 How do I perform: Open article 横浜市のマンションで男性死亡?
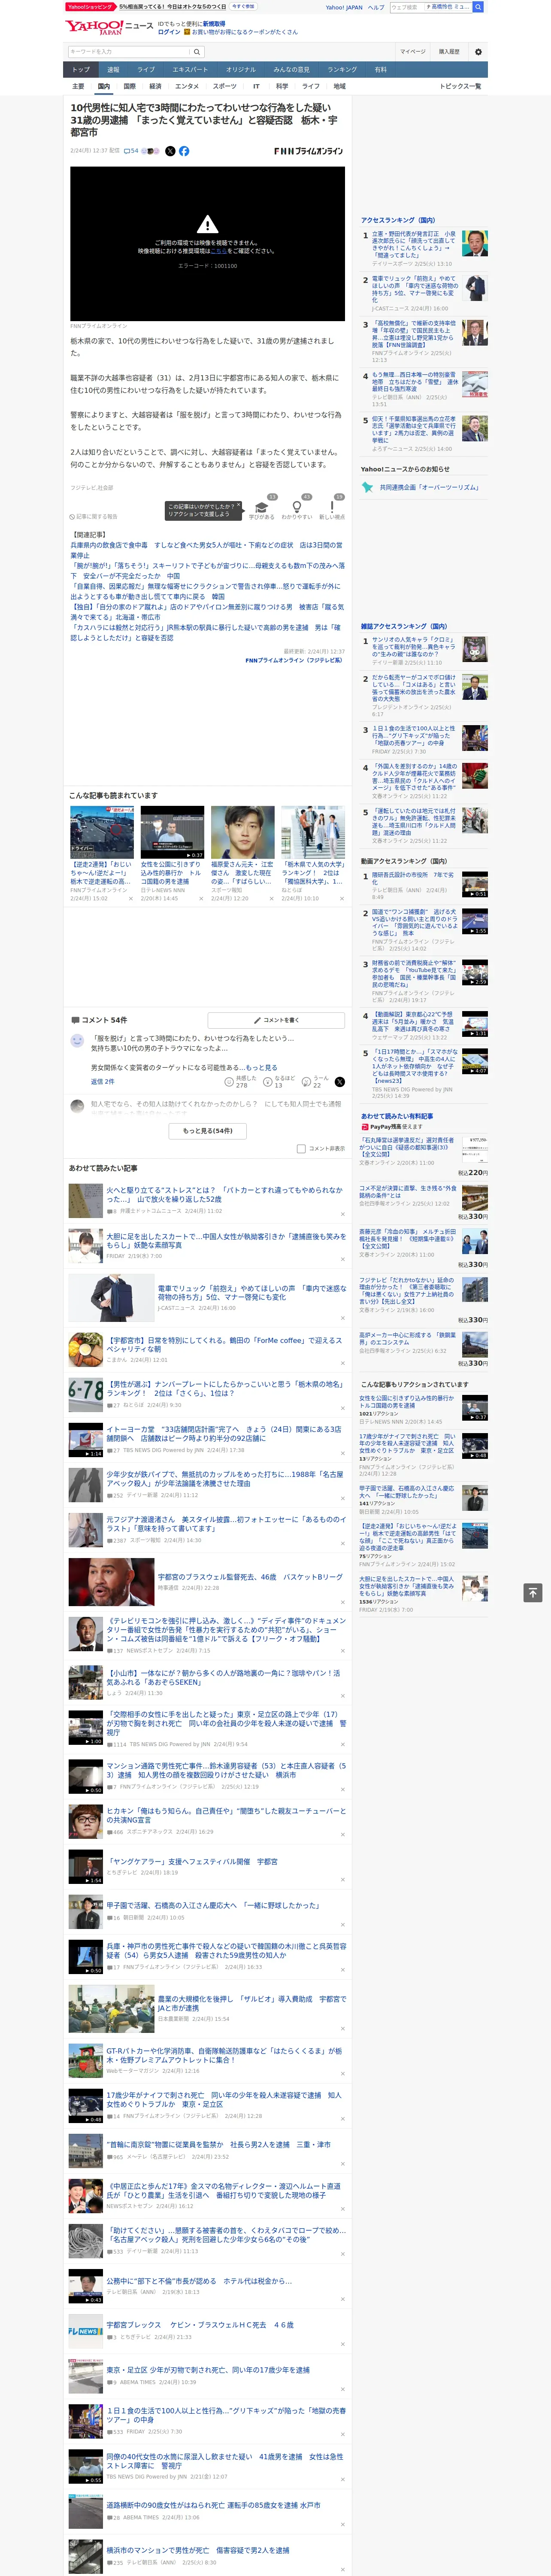tap(198, 2549)
